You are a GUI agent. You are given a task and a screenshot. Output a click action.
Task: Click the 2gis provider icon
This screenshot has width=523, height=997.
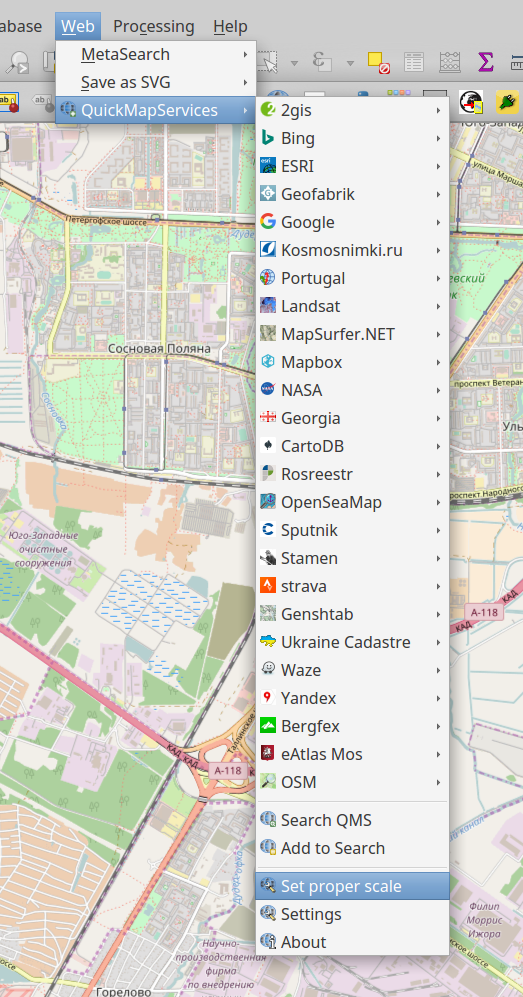[268, 110]
